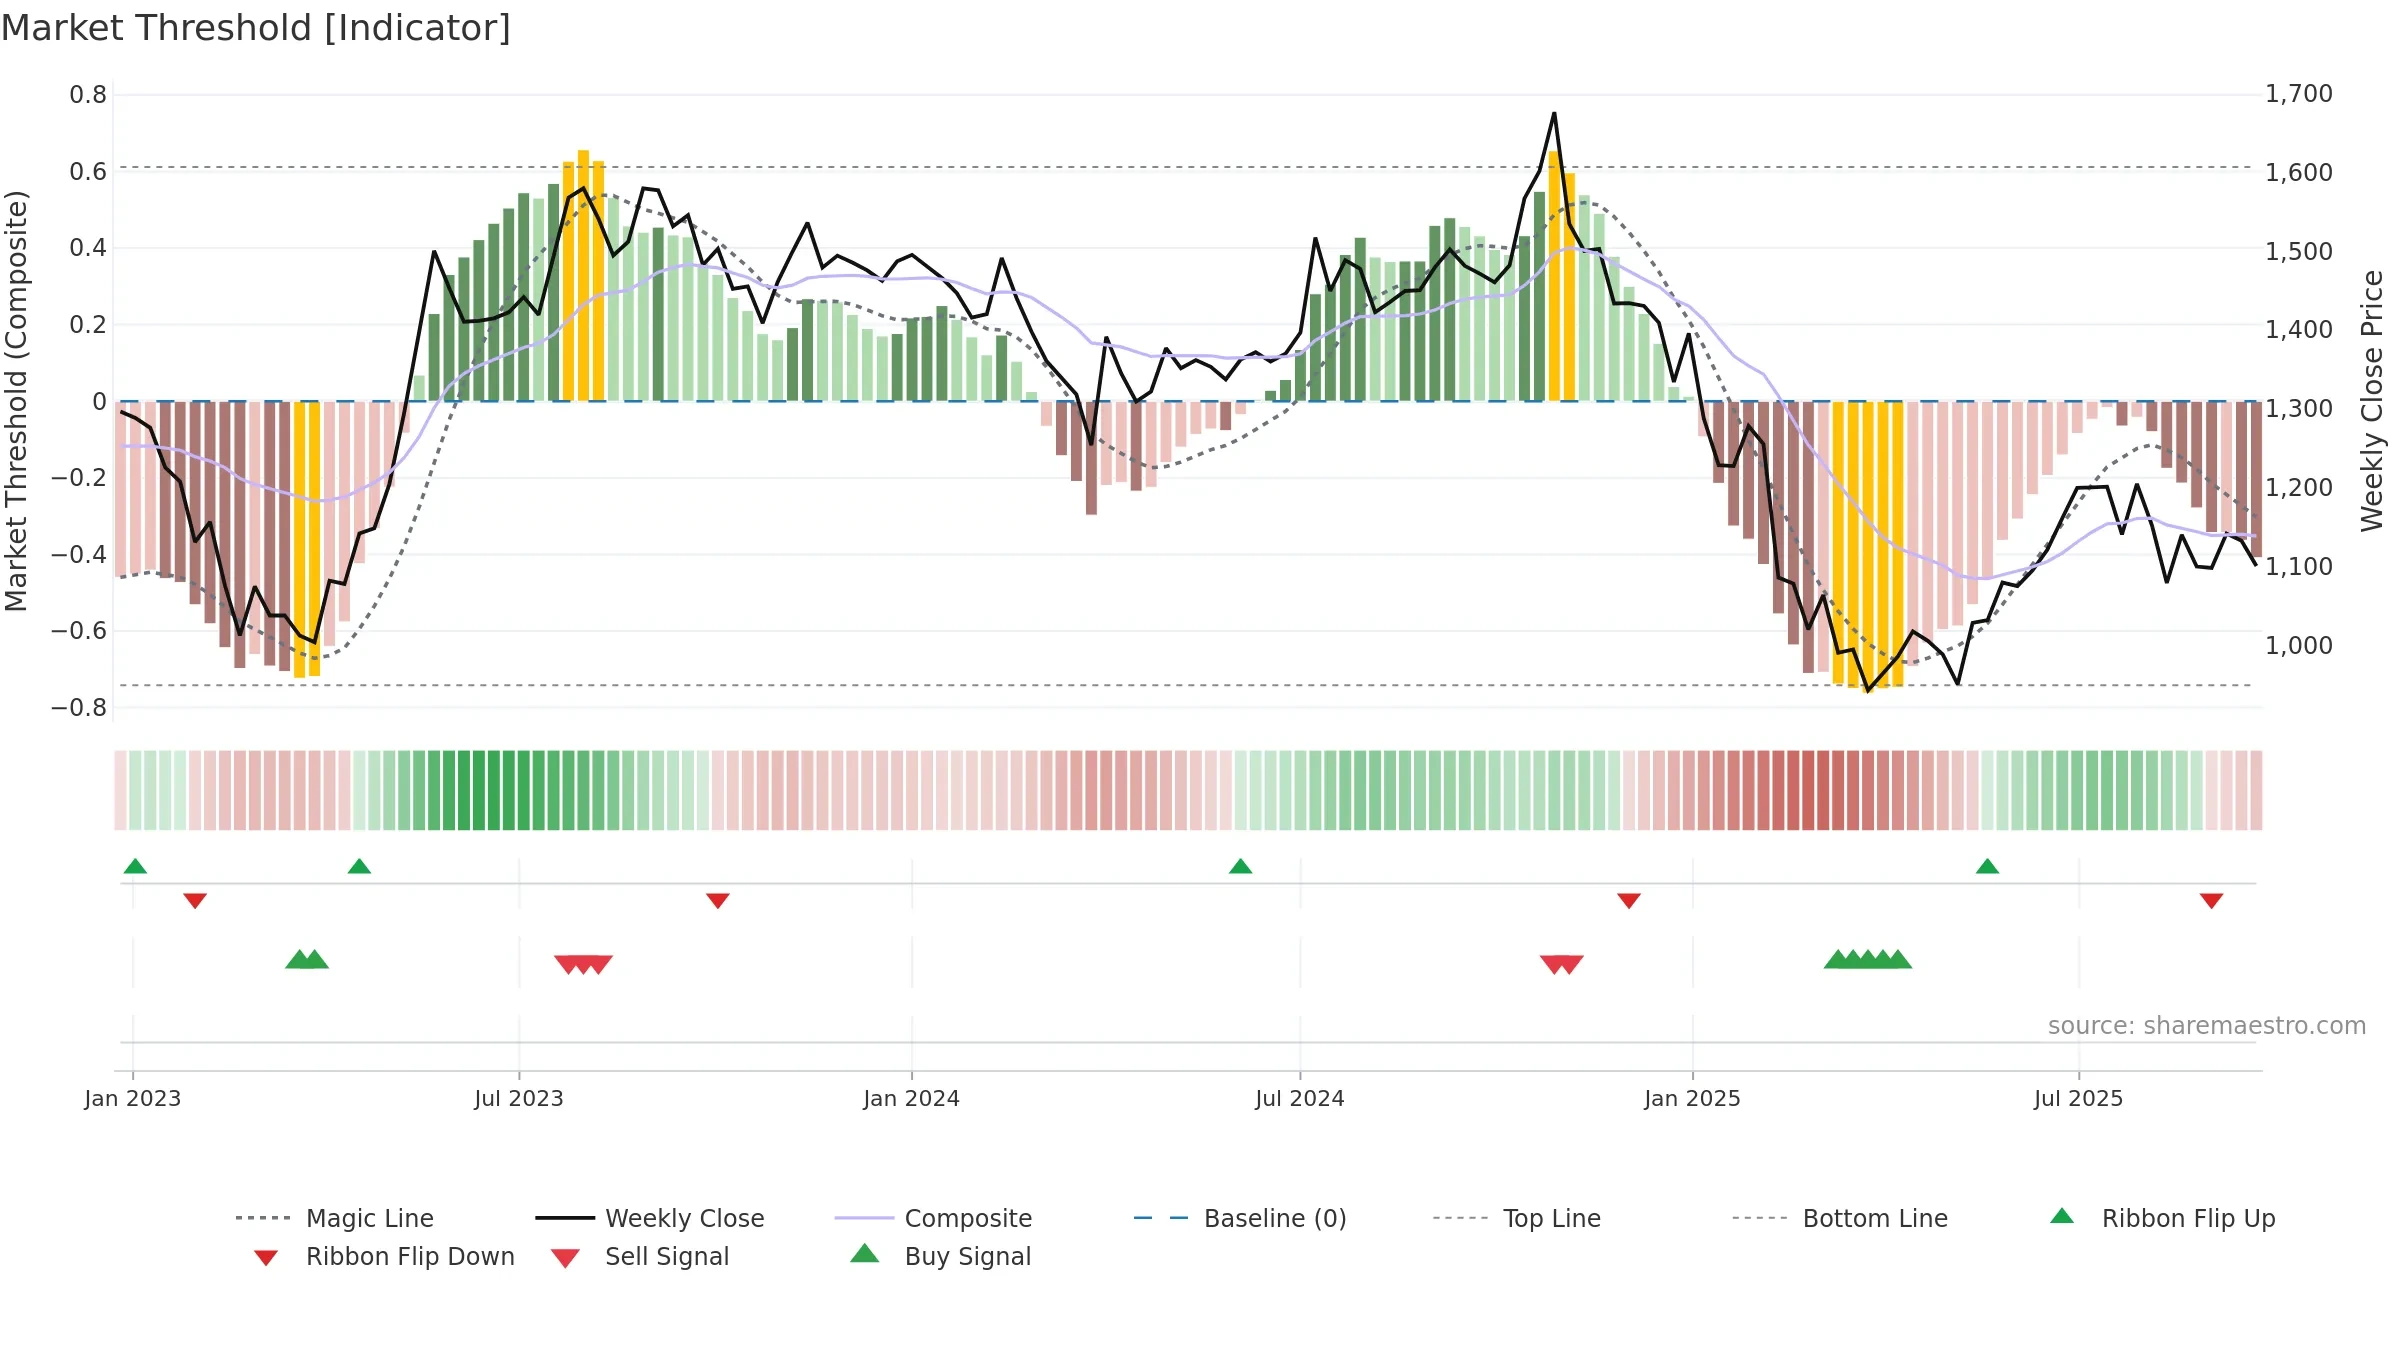Image resolution: width=2400 pixels, height=1350 pixels.
Task: Click the −0.8 left axis tick label
Action: coord(79,708)
